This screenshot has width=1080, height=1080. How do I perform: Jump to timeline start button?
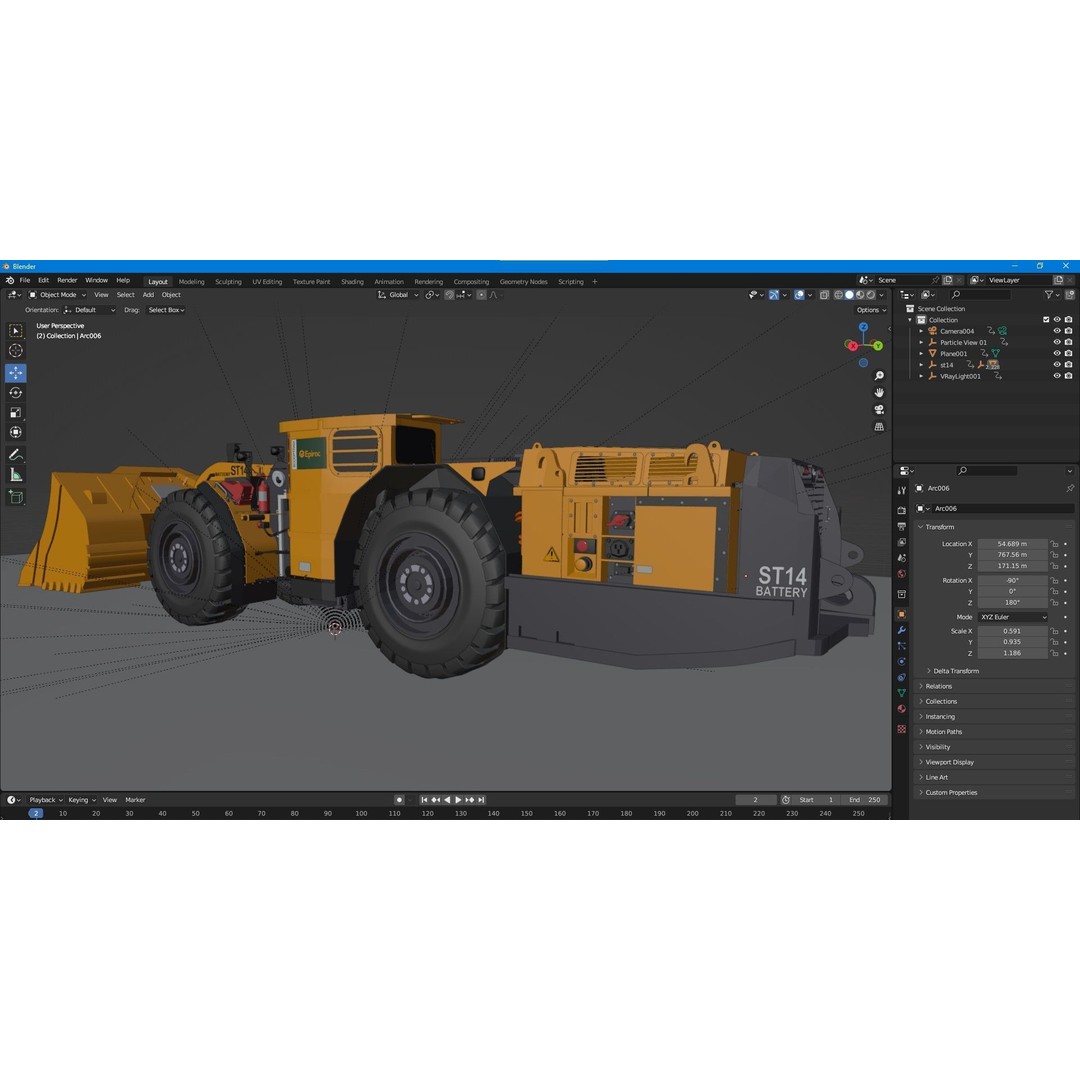424,800
